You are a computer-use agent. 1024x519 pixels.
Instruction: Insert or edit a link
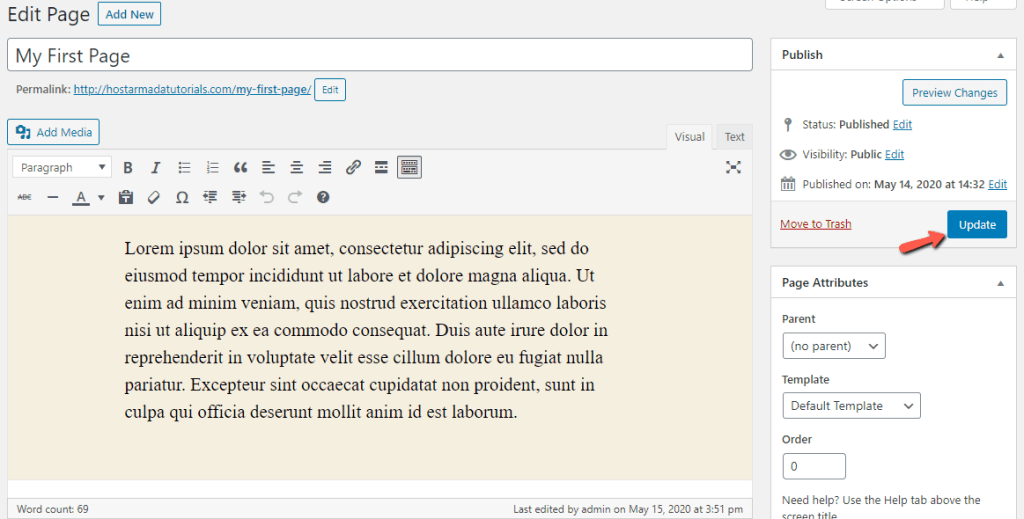coord(353,168)
